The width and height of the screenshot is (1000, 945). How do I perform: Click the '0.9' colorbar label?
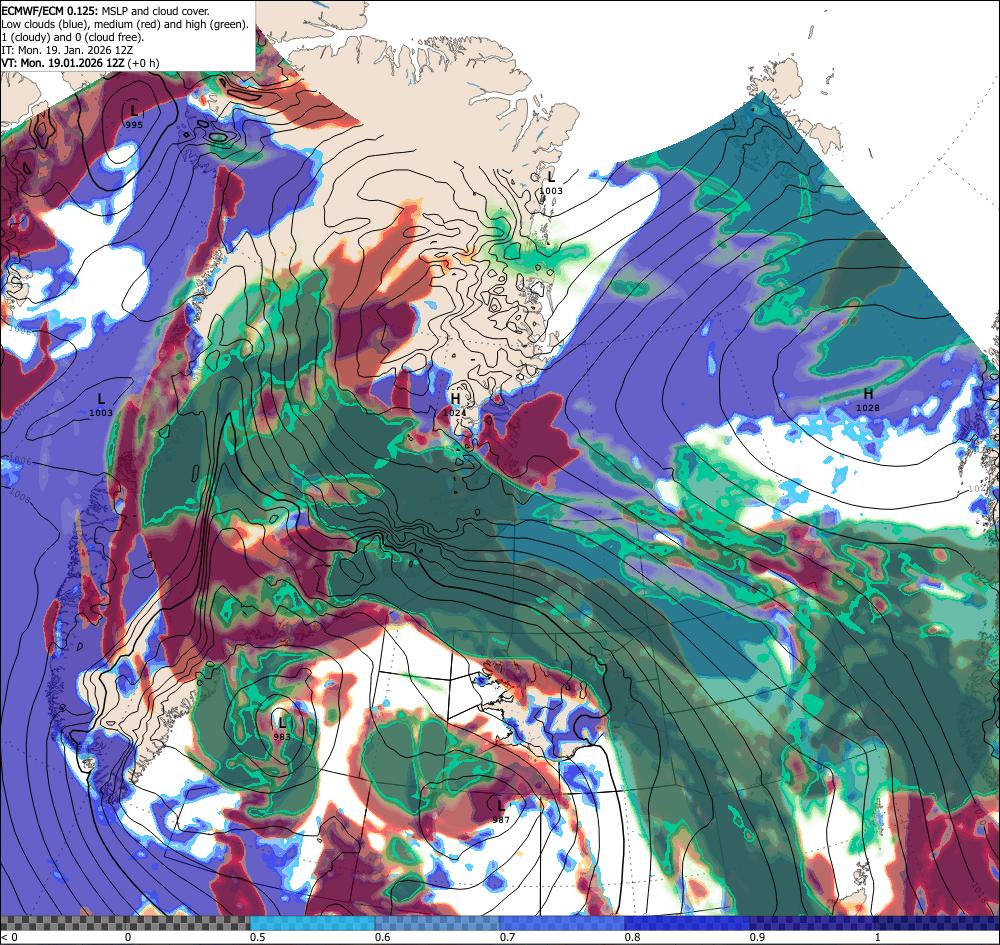pyautogui.click(x=757, y=937)
